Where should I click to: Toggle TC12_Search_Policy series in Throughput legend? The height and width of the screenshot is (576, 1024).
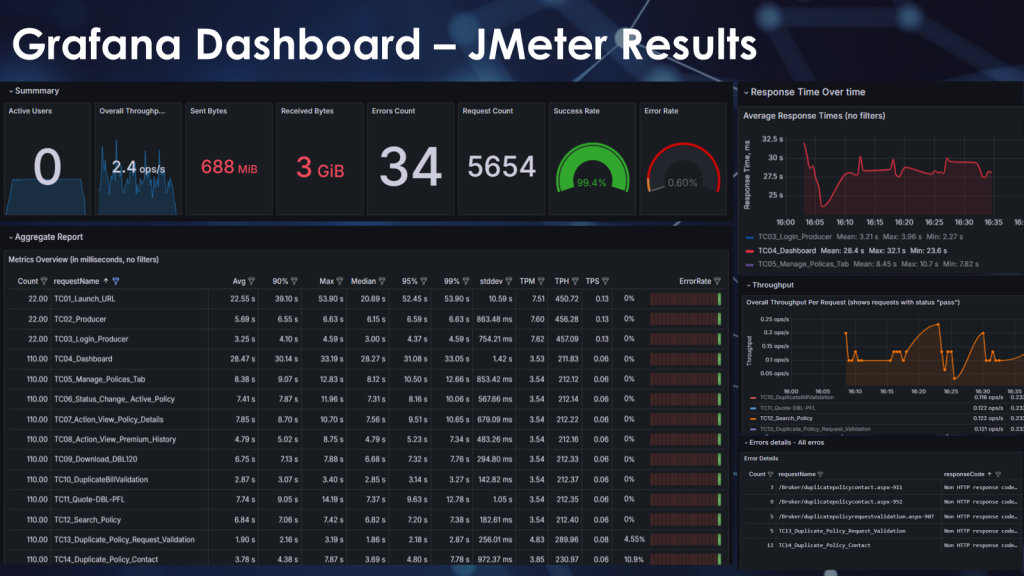click(x=786, y=419)
